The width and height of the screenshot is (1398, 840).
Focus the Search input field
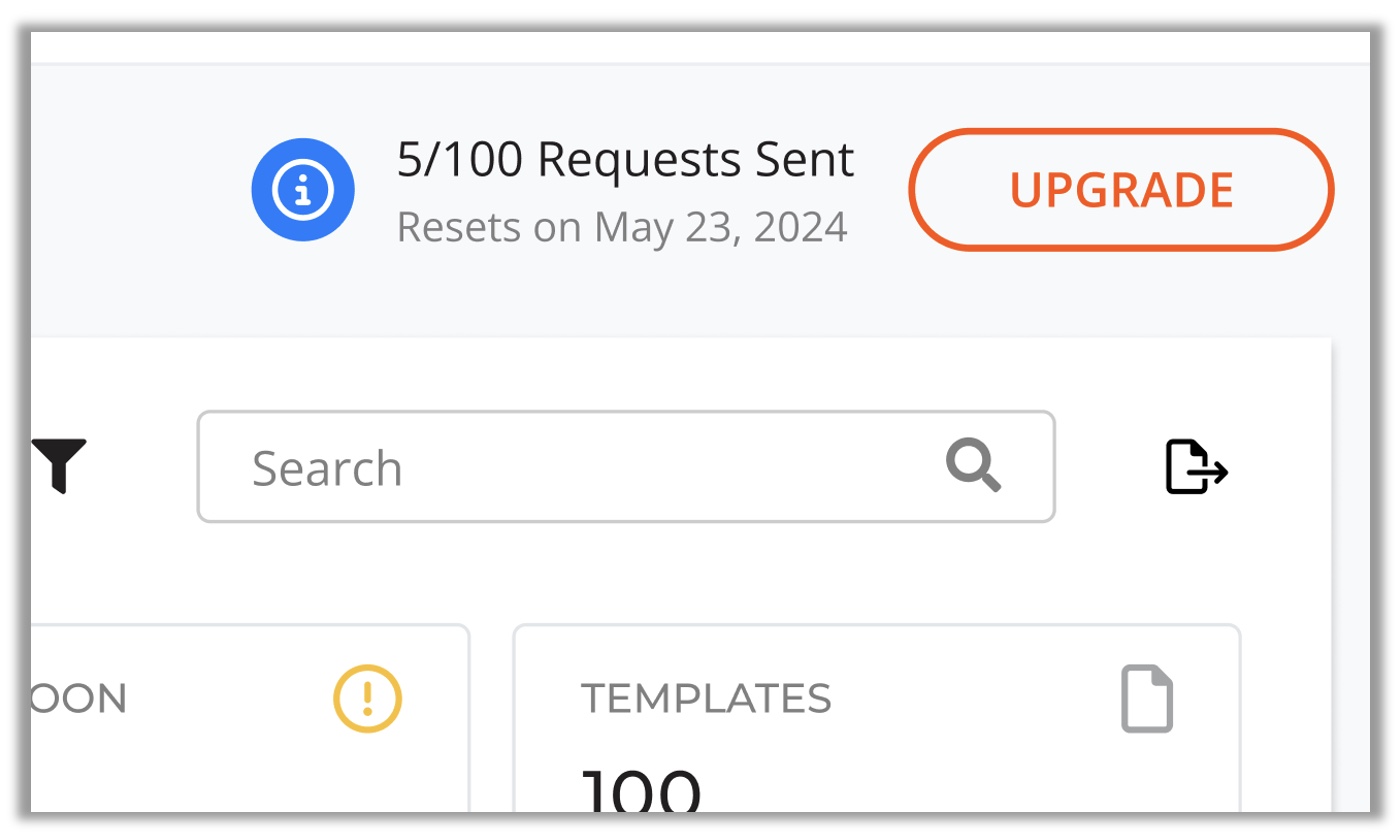click(x=626, y=466)
